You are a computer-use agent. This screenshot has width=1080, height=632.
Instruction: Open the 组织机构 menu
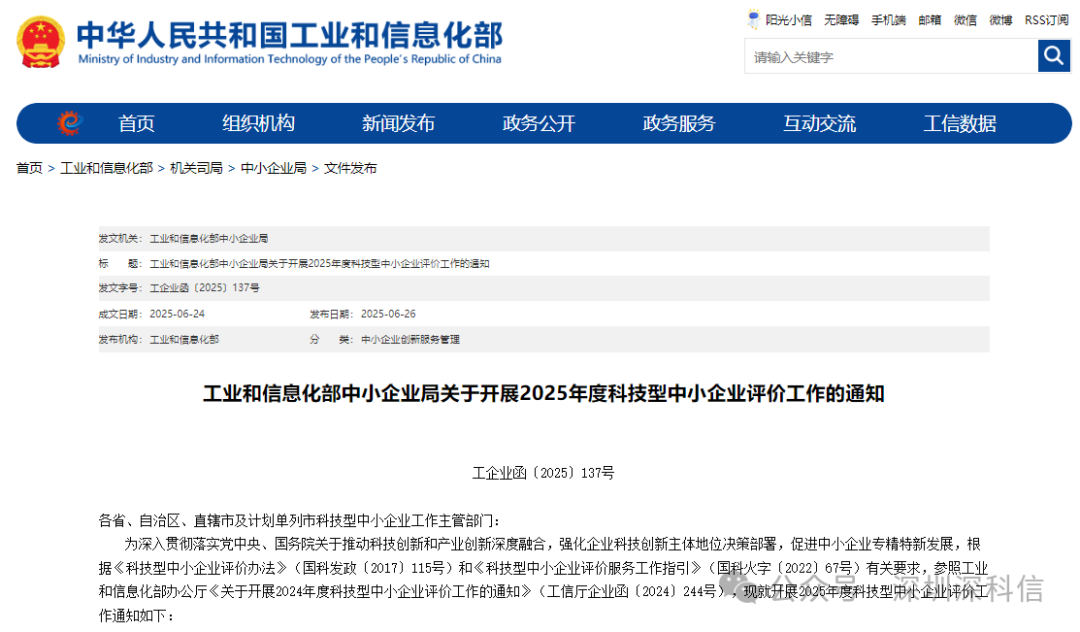click(258, 123)
